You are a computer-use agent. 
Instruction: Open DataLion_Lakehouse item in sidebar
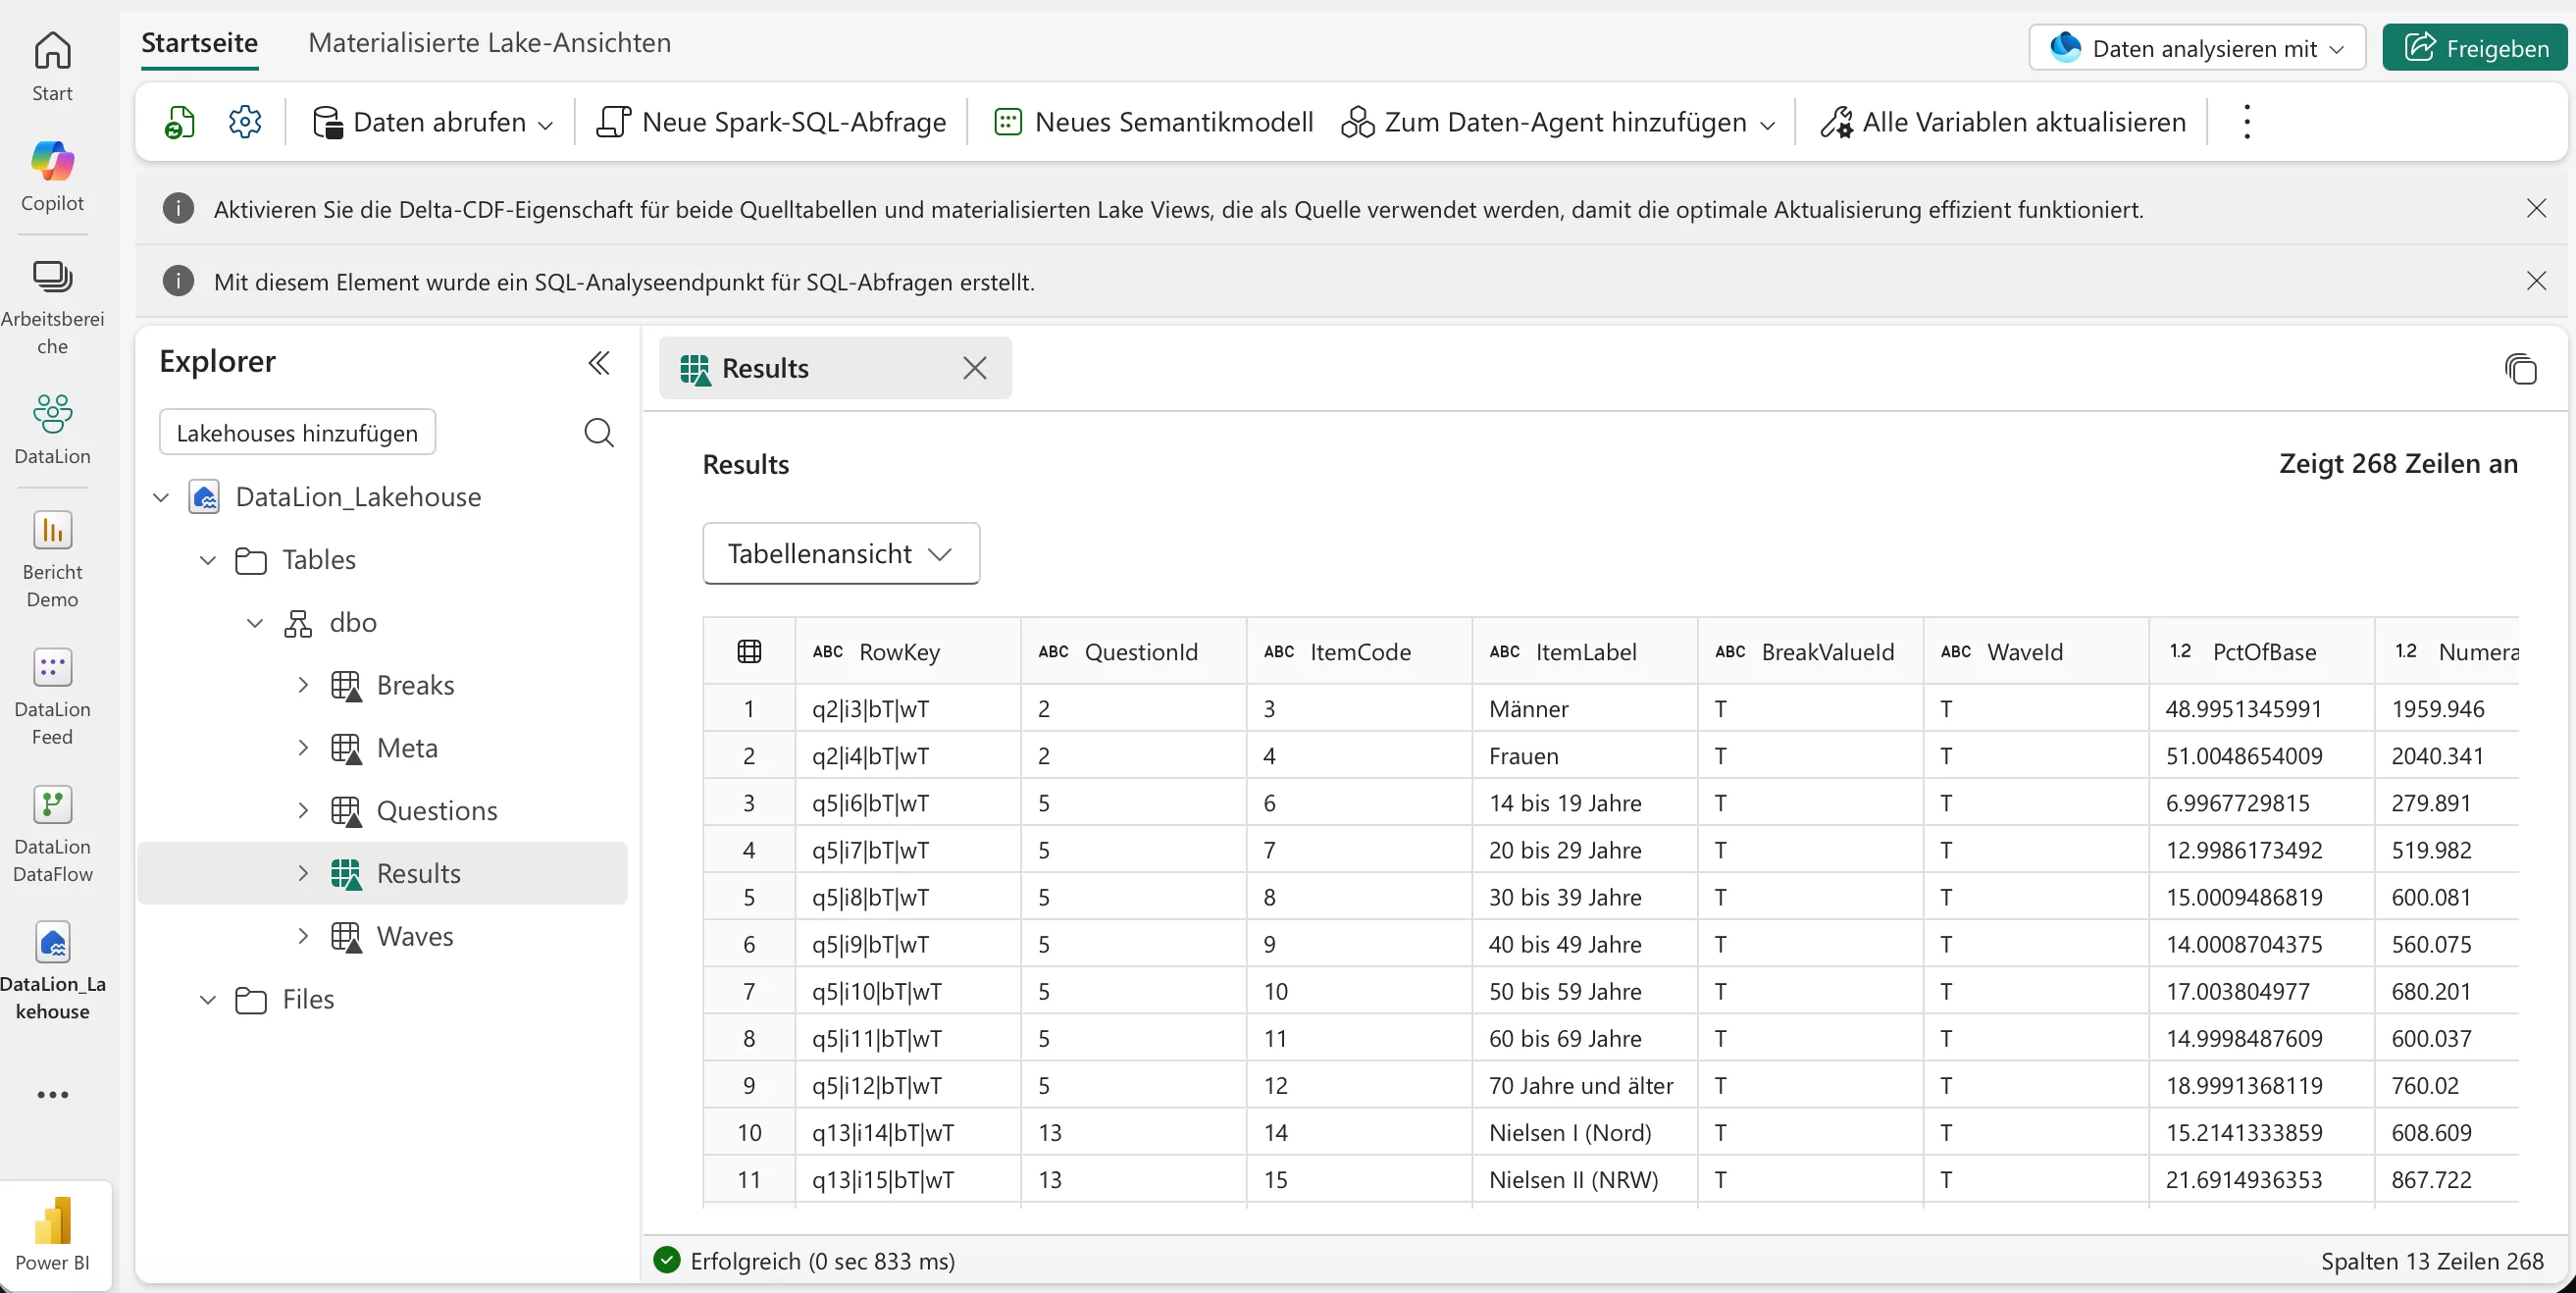pyautogui.click(x=52, y=970)
